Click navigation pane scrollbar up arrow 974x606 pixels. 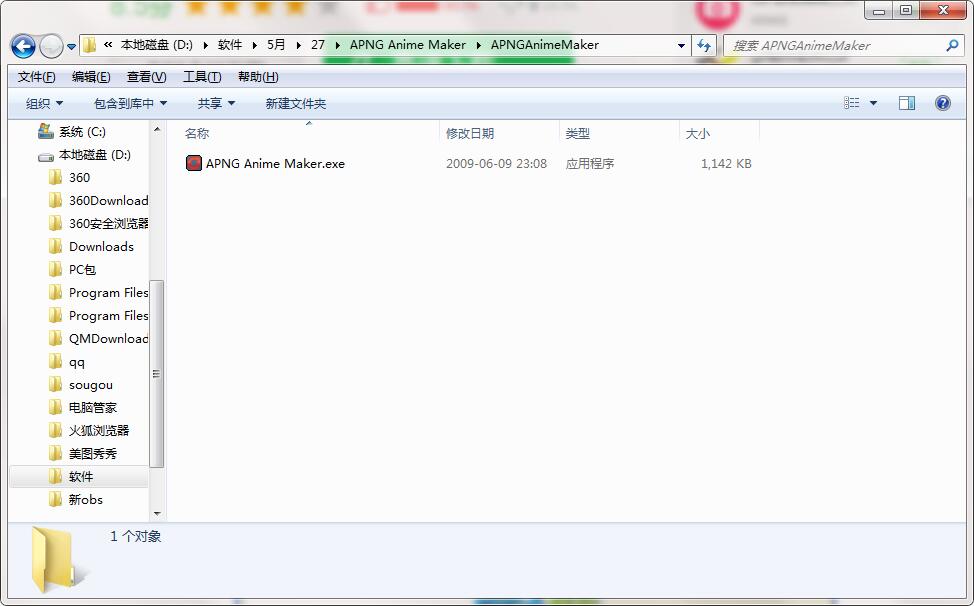[157, 129]
